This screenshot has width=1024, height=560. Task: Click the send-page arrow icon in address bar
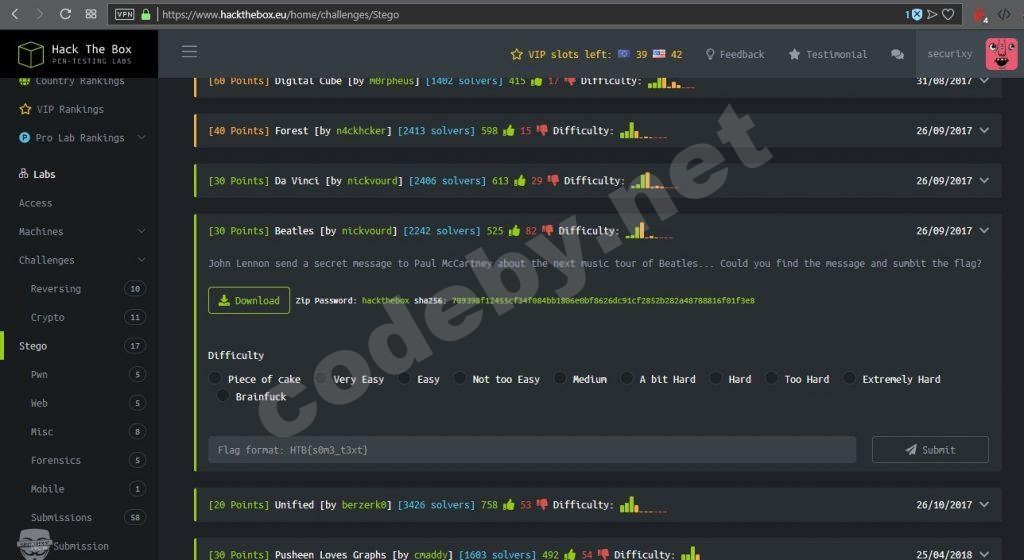tap(932, 14)
